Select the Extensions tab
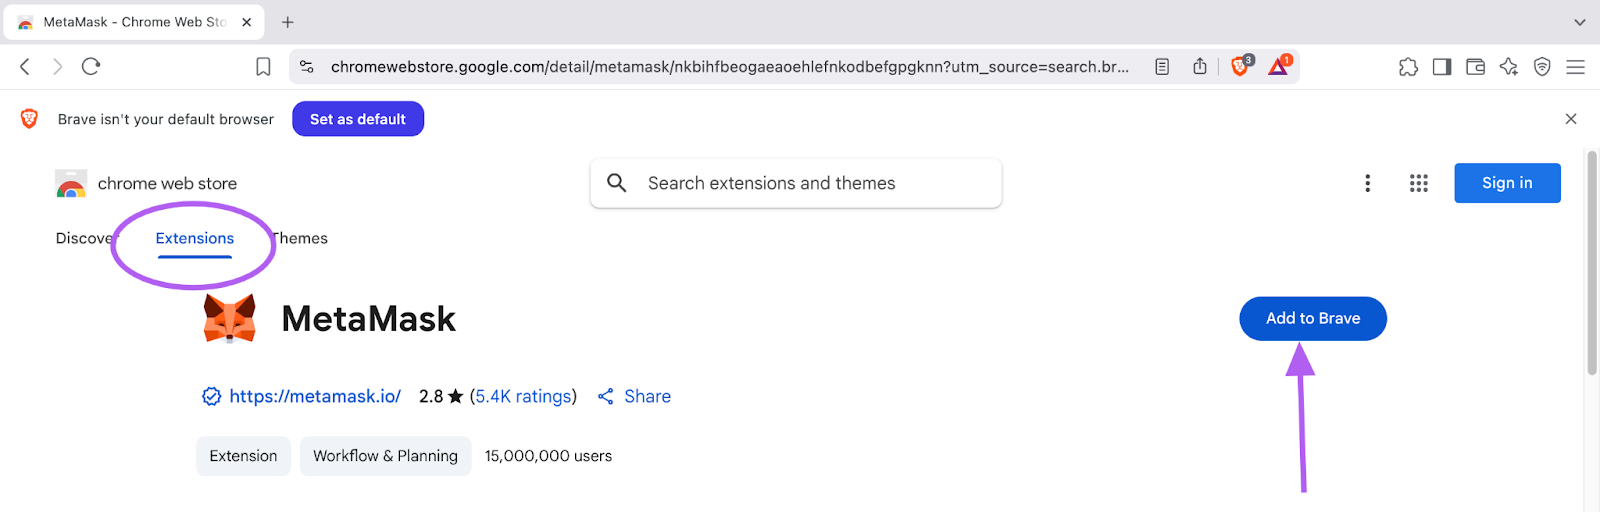Image resolution: width=1600 pixels, height=512 pixels. [x=195, y=238]
